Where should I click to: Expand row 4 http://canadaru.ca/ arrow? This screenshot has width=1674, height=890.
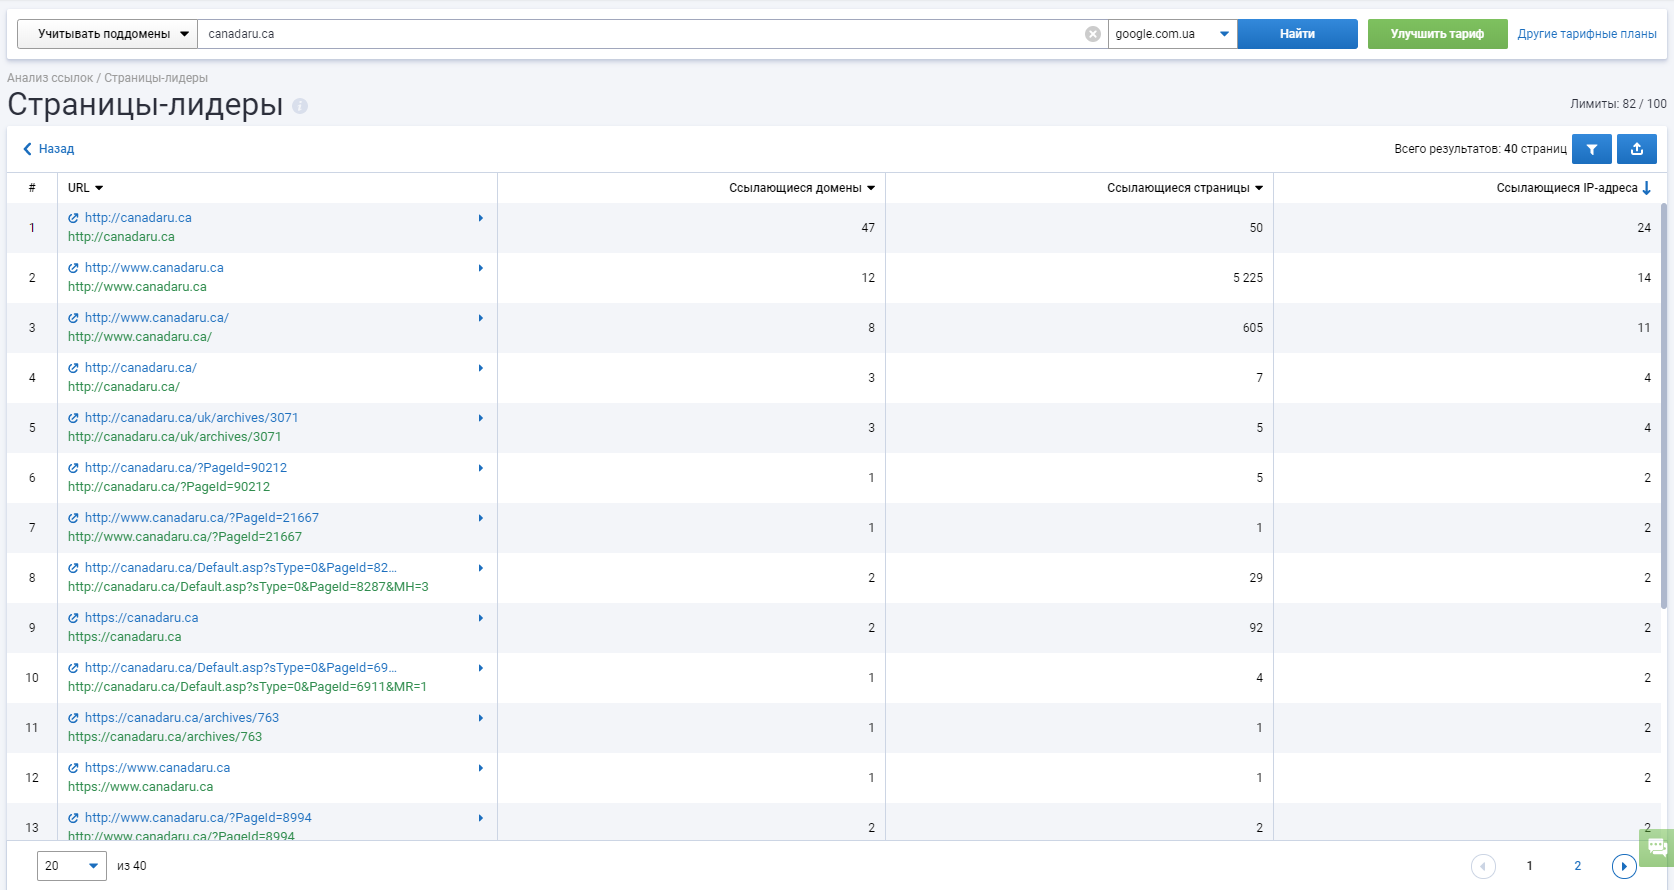(x=481, y=368)
